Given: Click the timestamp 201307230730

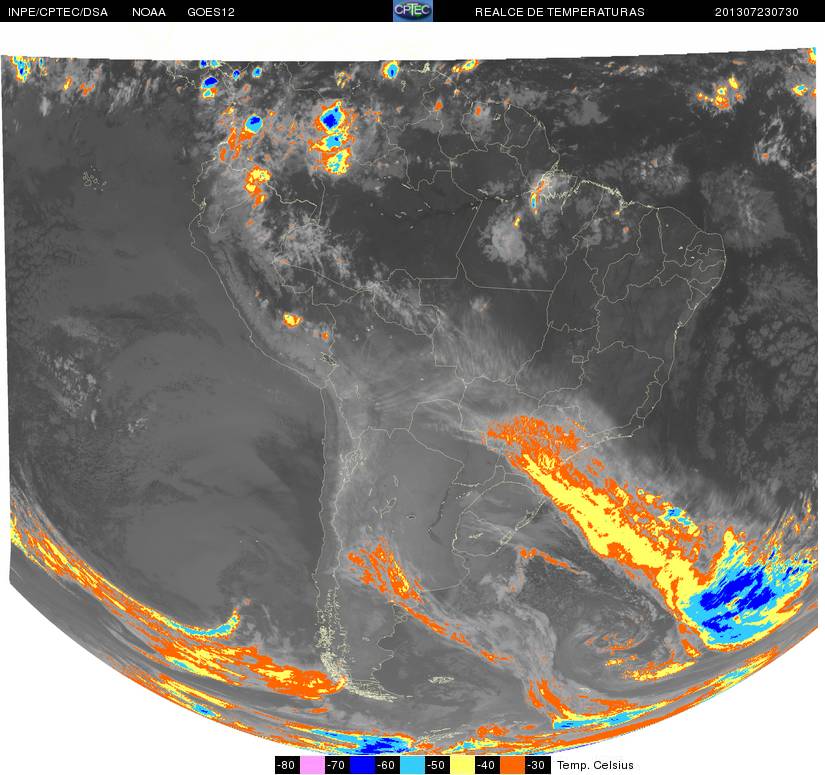Looking at the screenshot, I should [x=757, y=12].
